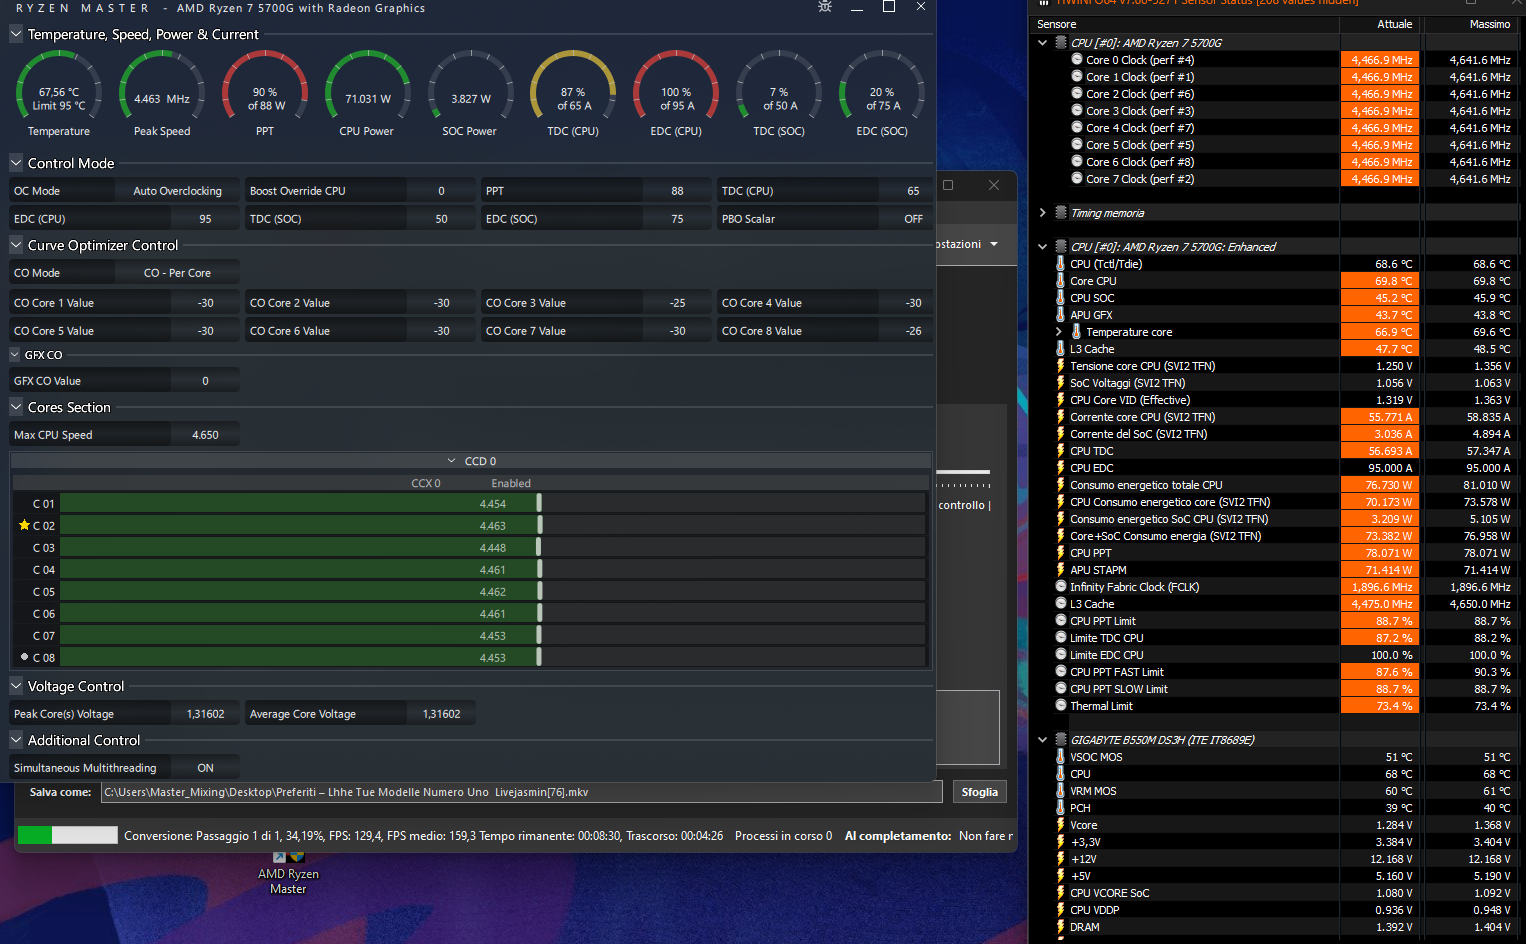The height and width of the screenshot is (944, 1526).
Task: Click the Sensore column header
Action: [x=1057, y=24]
